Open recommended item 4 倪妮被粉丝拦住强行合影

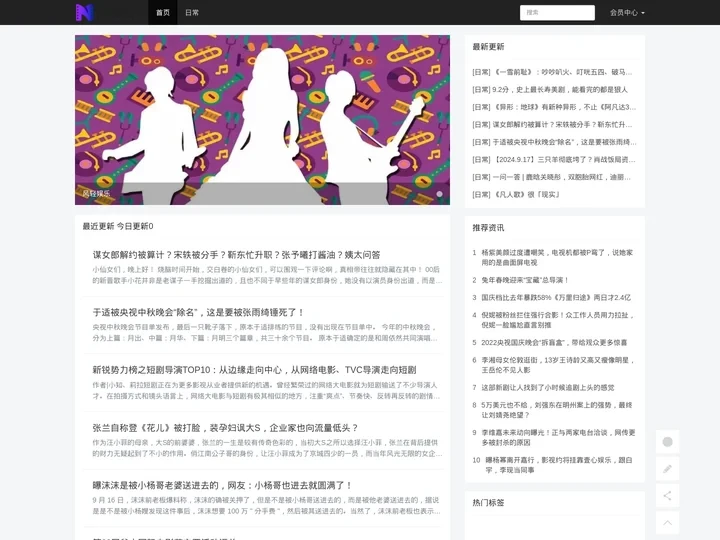coord(558,320)
